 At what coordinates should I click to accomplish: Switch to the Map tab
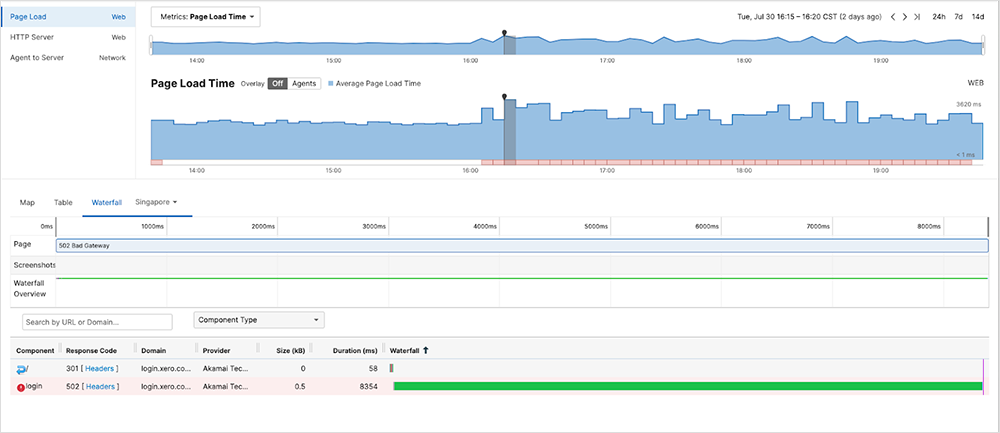(x=27, y=202)
